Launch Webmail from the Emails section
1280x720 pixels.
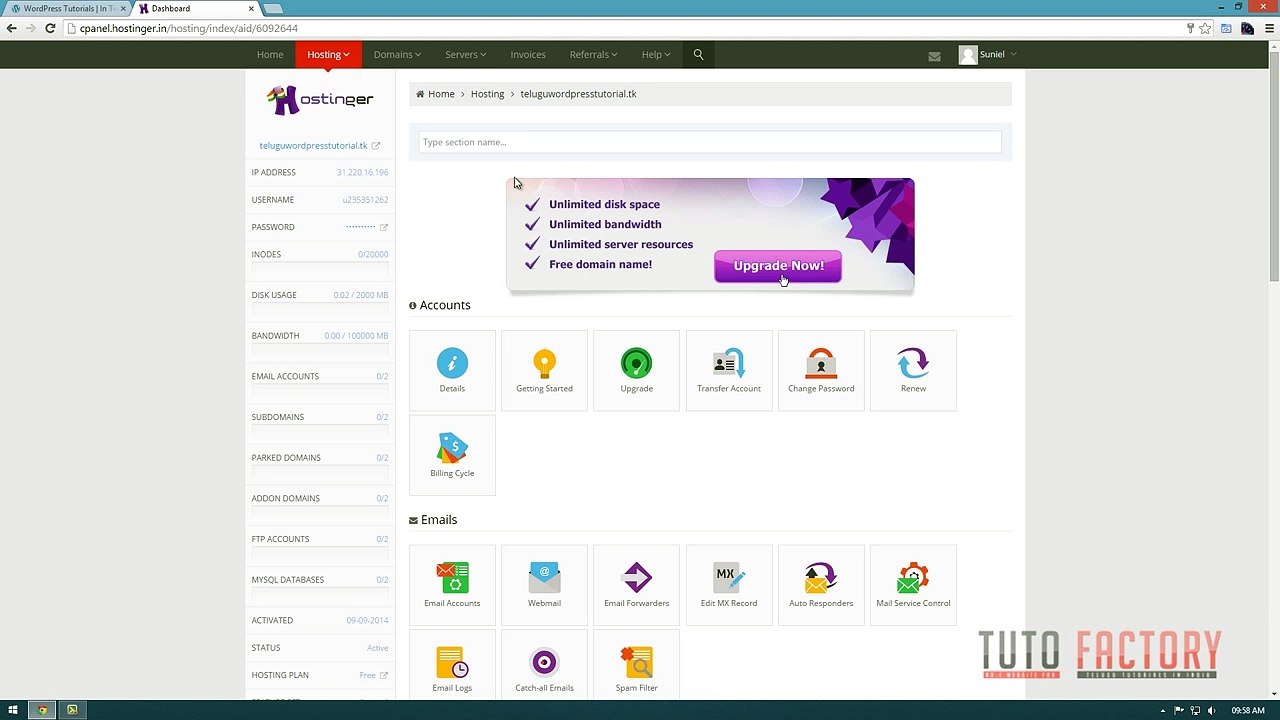click(544, 585)
